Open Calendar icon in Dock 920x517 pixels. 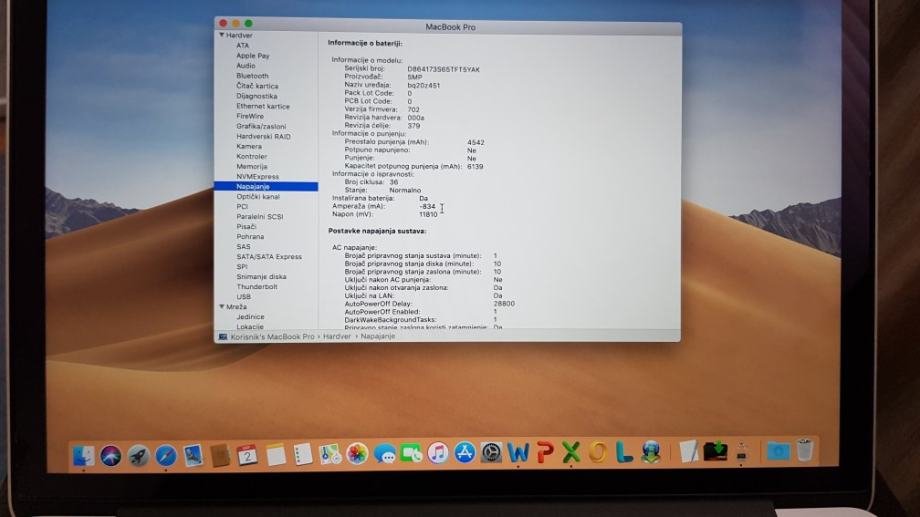[x=247, y=455]
